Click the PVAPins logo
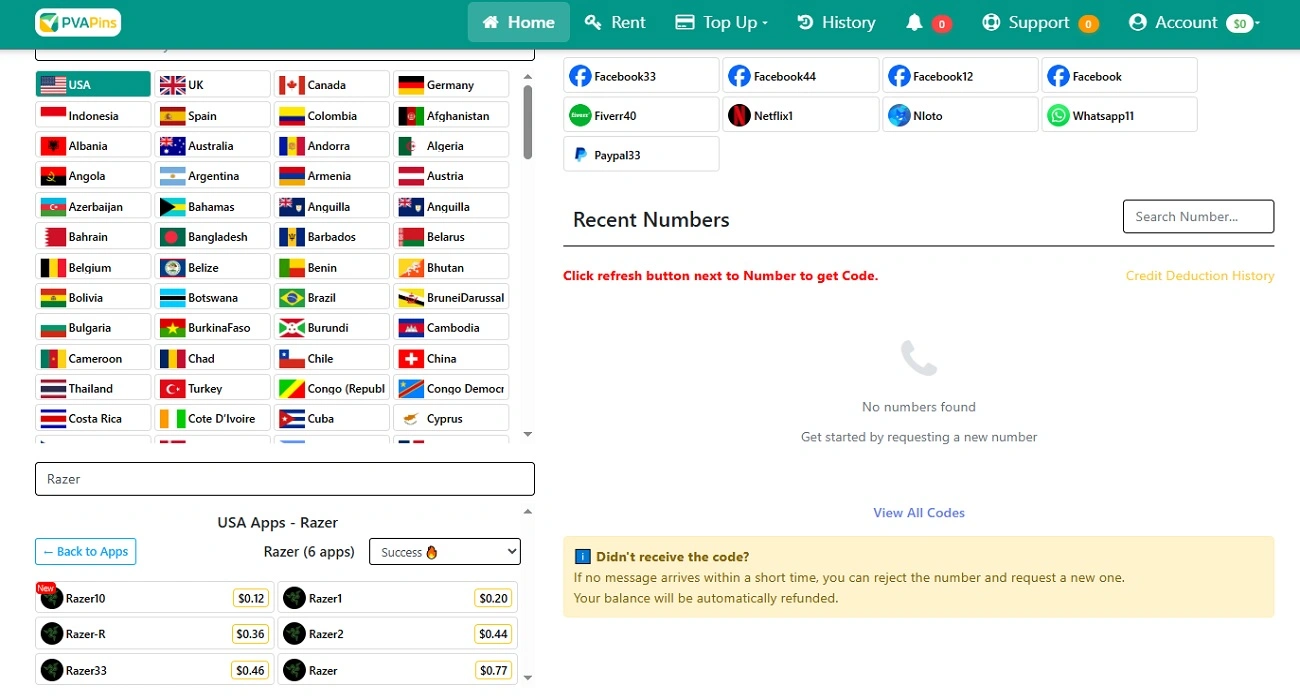The height and width of the screenshot is (700, 1300). tap(78, 22)
